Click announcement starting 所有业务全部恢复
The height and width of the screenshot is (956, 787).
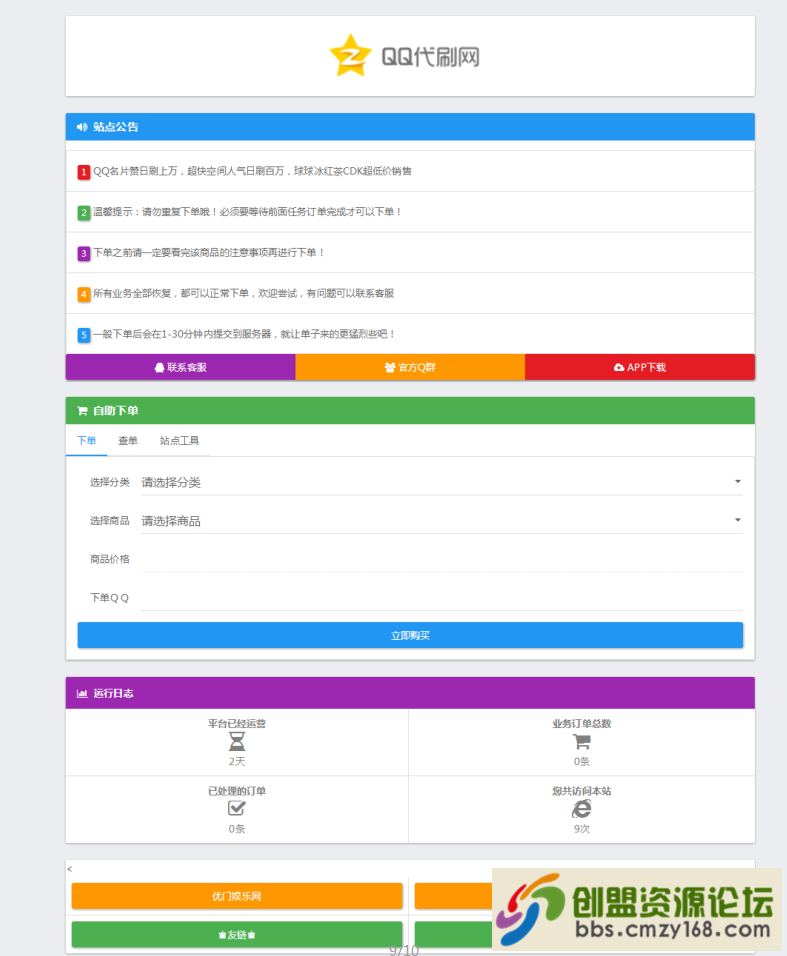(x=243, y=293)
